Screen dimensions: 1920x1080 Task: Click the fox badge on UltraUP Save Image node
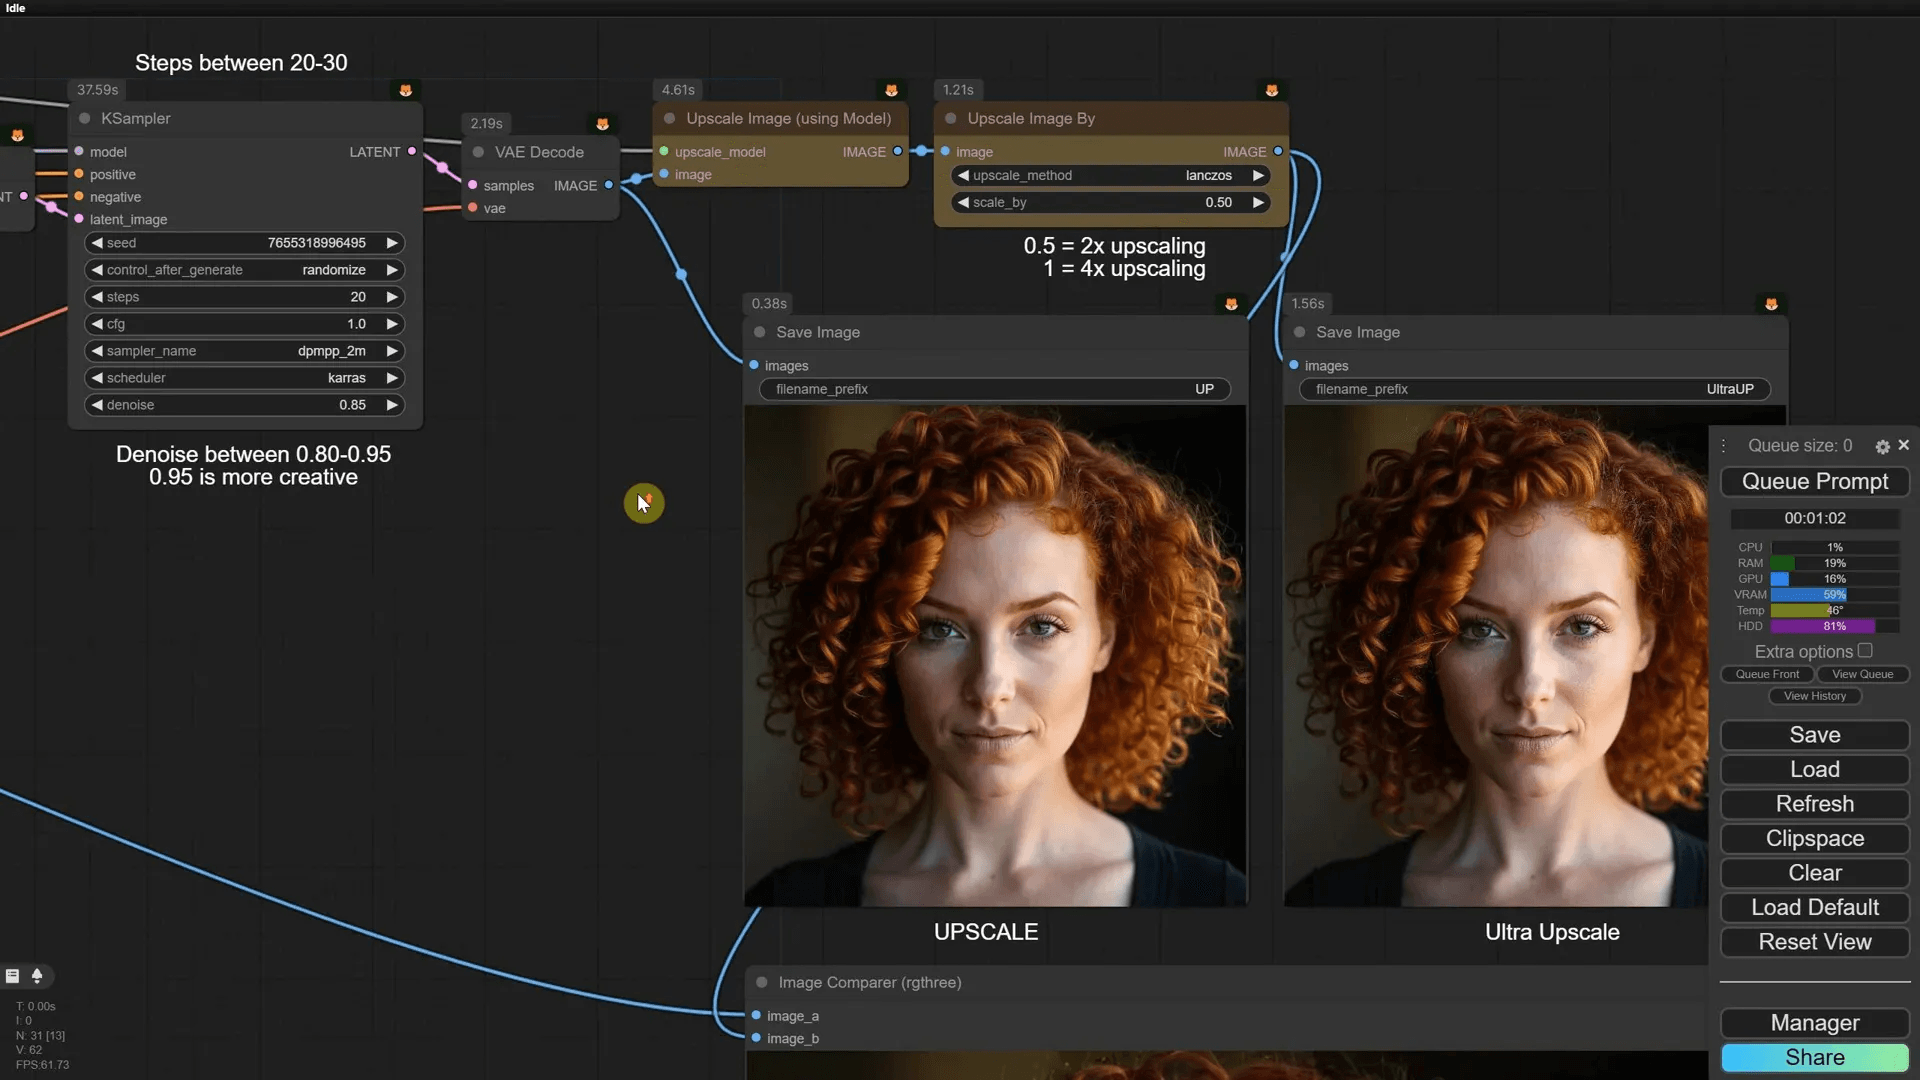tap(1771, 304)
